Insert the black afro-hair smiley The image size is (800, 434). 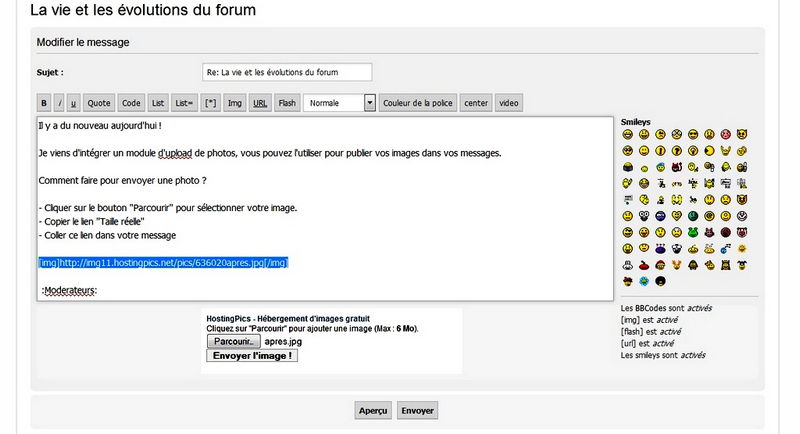(x=660, y=281)
